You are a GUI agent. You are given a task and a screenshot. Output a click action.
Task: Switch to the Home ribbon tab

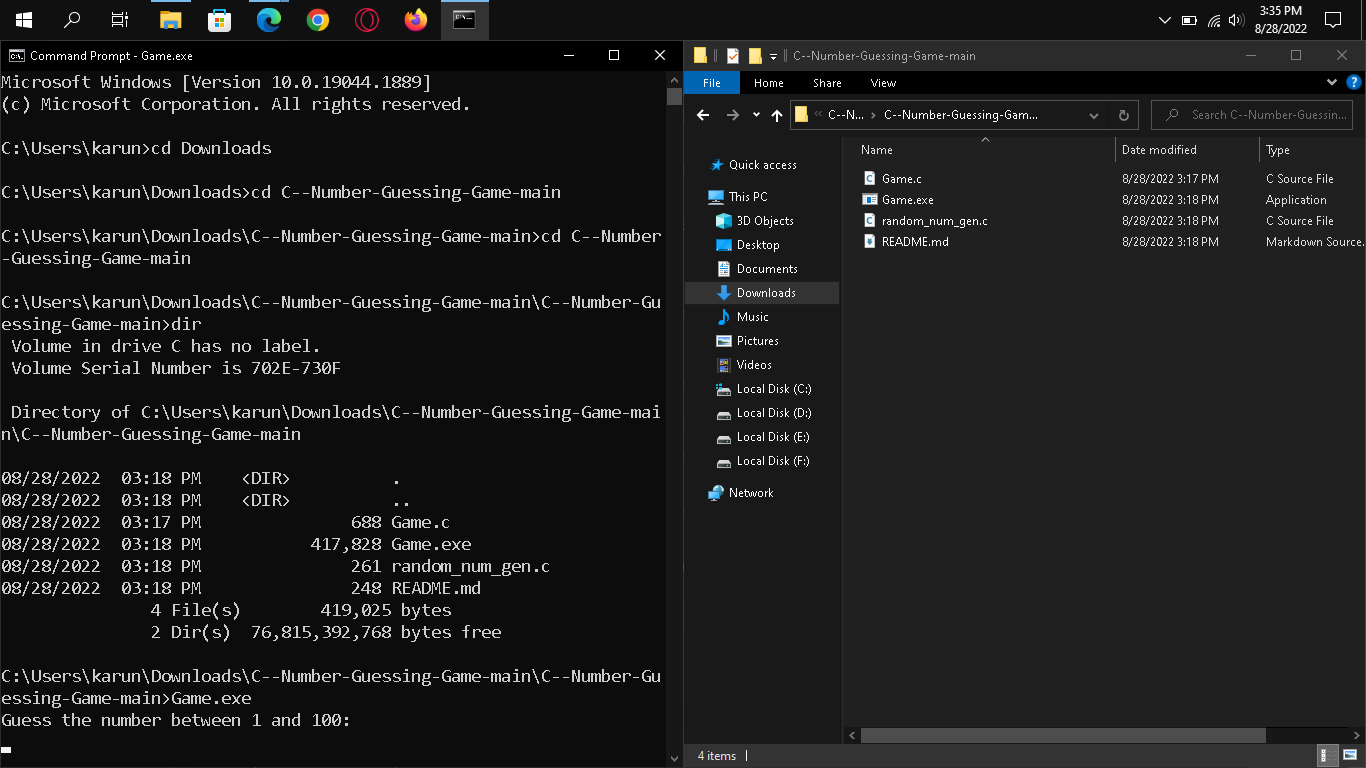point(769,83)
